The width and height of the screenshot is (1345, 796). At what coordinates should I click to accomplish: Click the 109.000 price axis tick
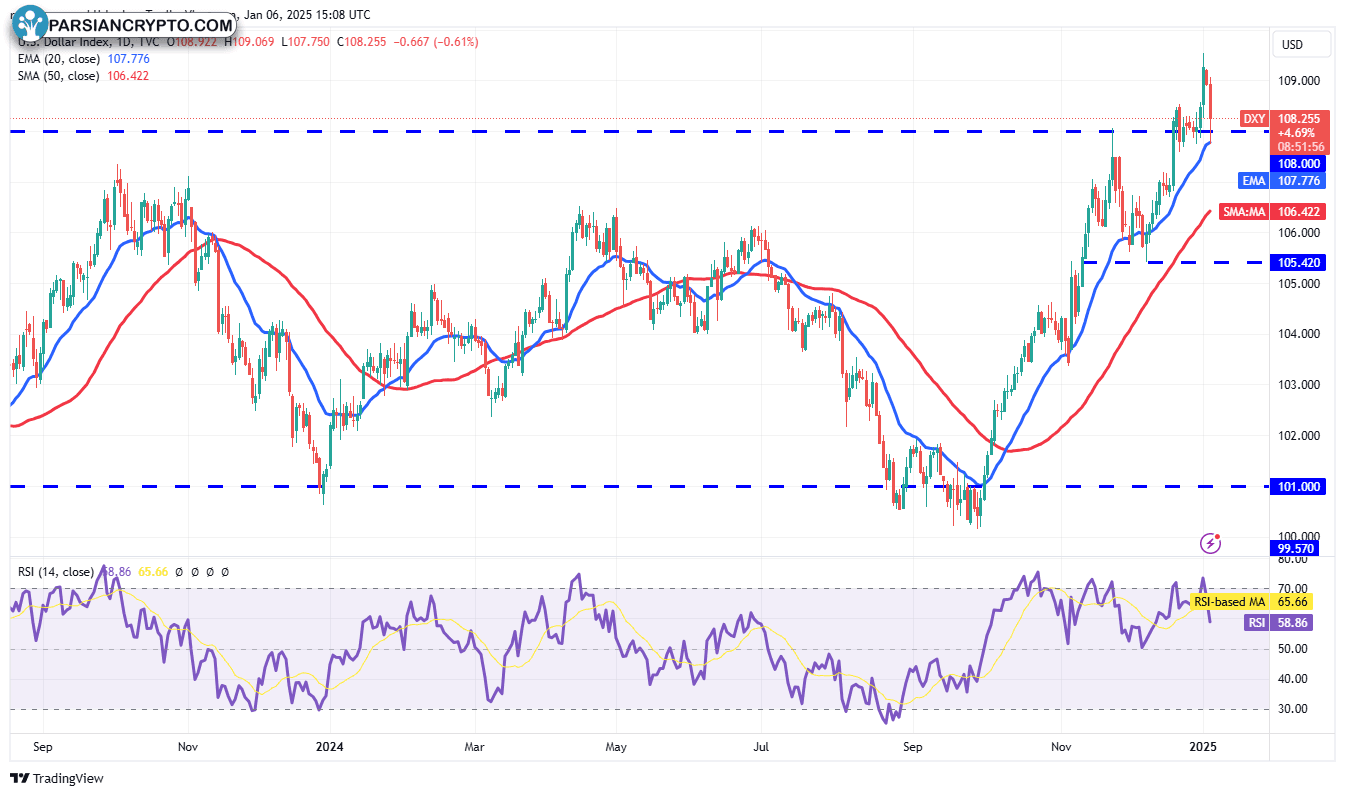pyautogui.click(x=1299, y=81)
